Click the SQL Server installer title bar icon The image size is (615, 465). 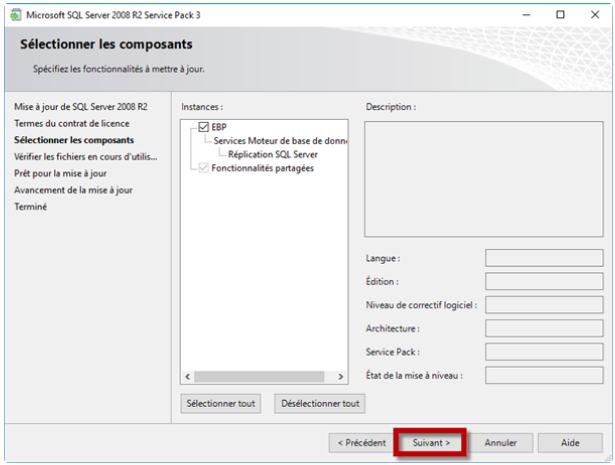[15, 15]
